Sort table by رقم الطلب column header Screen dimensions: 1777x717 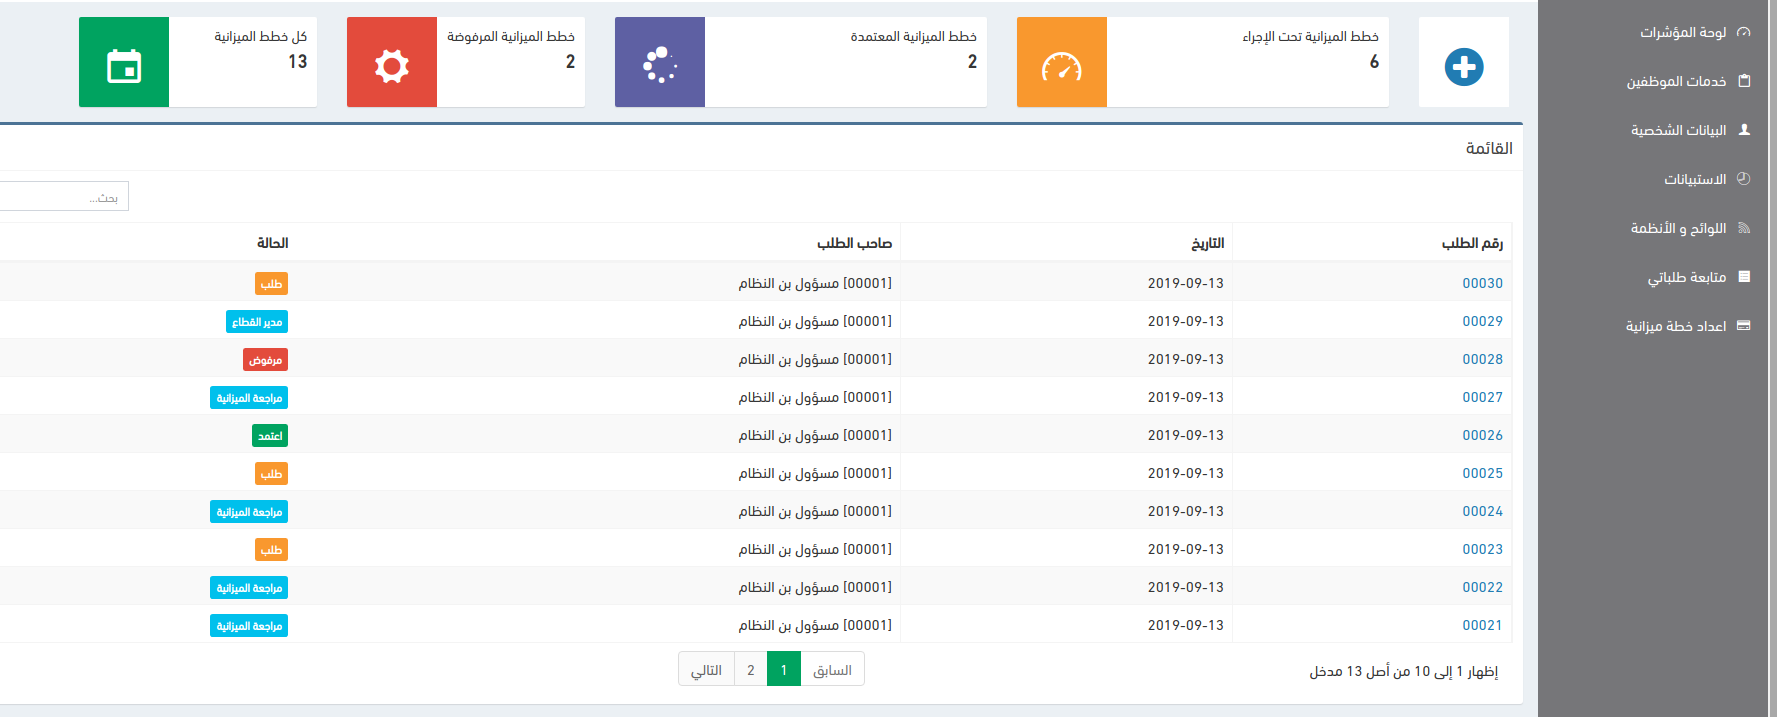pos(1471,243)
